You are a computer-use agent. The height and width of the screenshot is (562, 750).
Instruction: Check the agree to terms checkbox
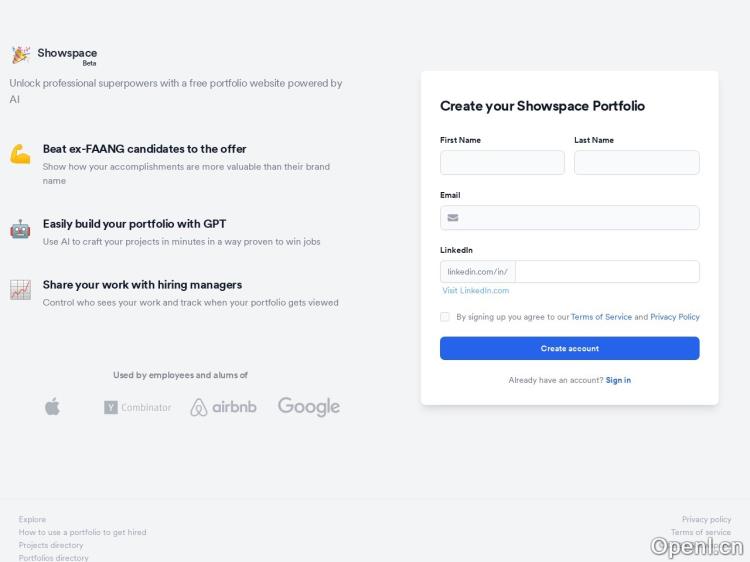point(445,317)
